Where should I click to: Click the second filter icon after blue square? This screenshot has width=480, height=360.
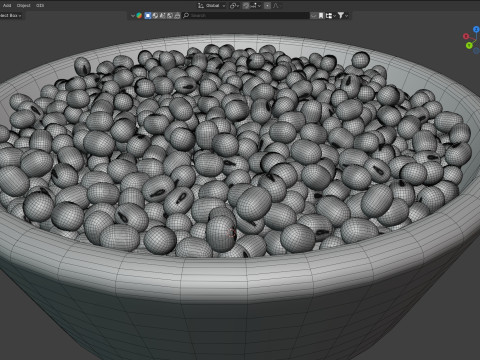155,15
